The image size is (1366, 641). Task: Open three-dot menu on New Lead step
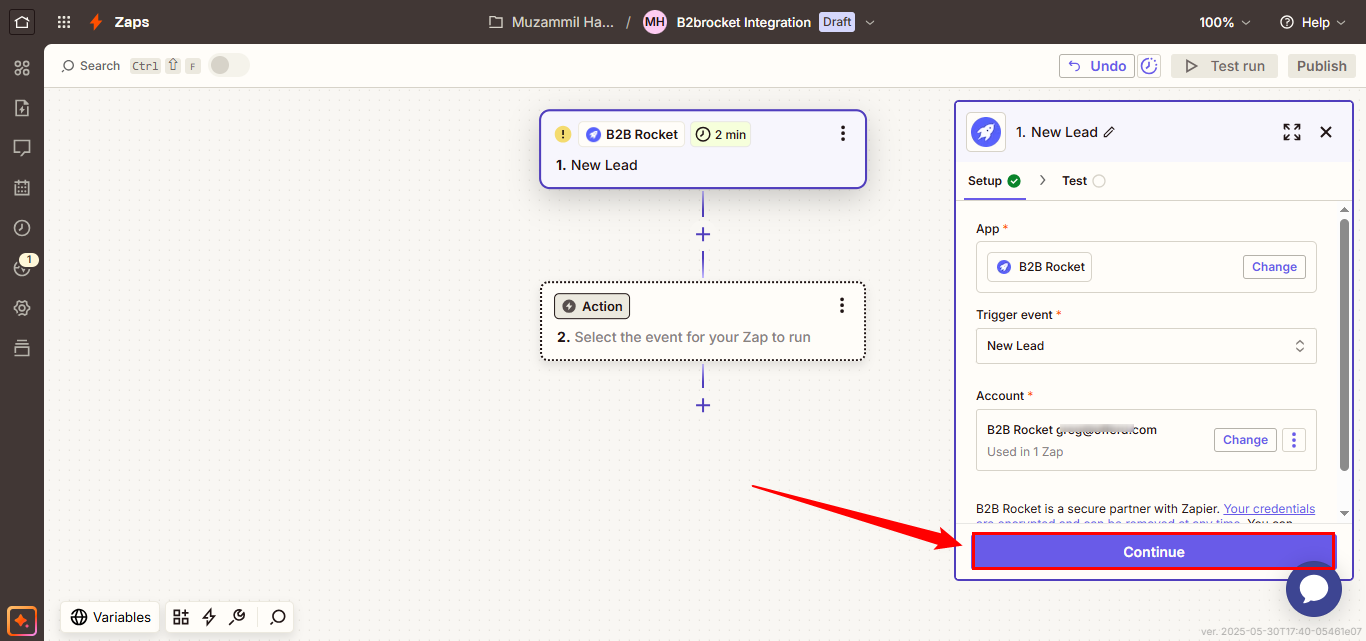coord(842,134)
